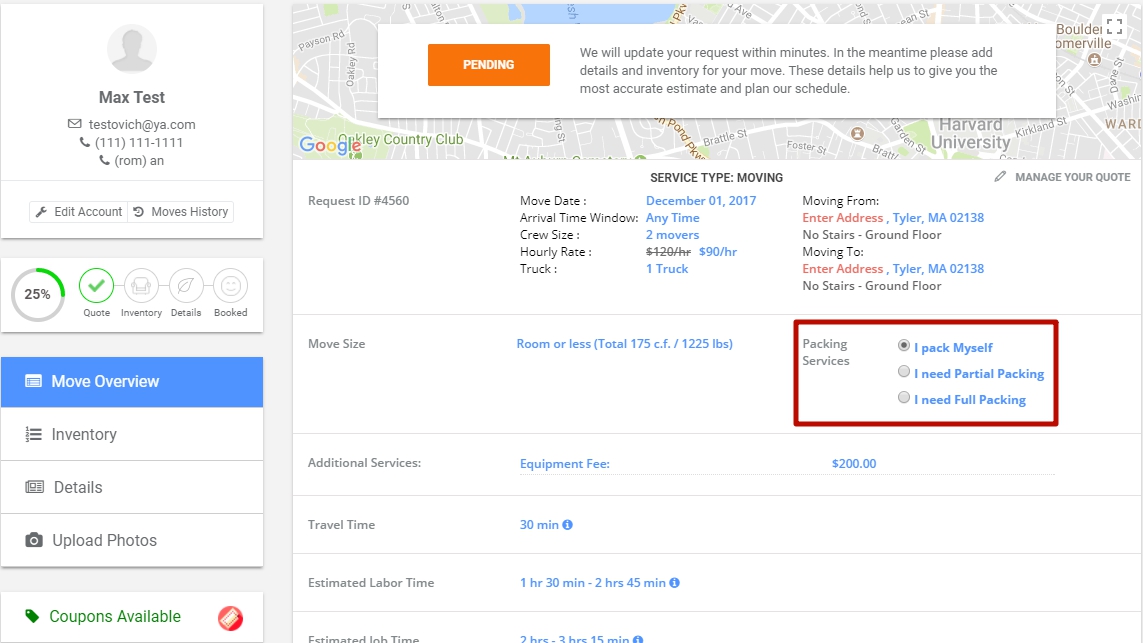Click the 1 hr 30 min - 2 hrs 45 min value
Screen dimensions: 1143x643
tap(593, 582)
